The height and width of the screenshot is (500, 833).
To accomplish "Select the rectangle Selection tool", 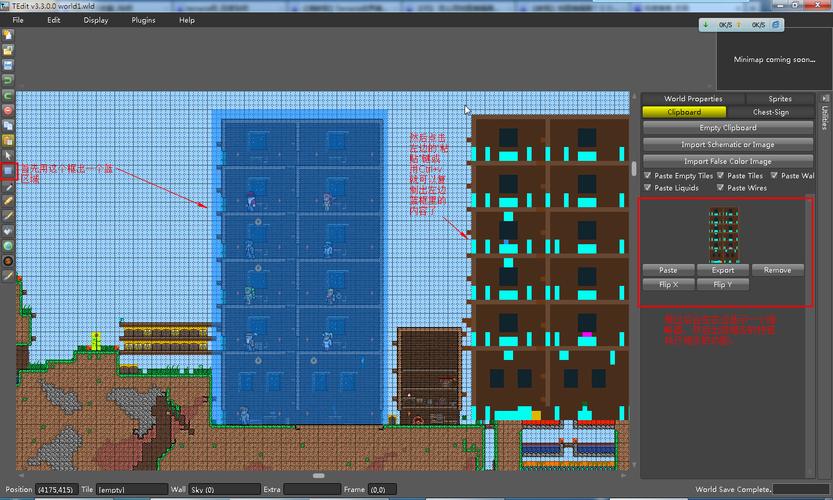I will click(x=8, y=171).
